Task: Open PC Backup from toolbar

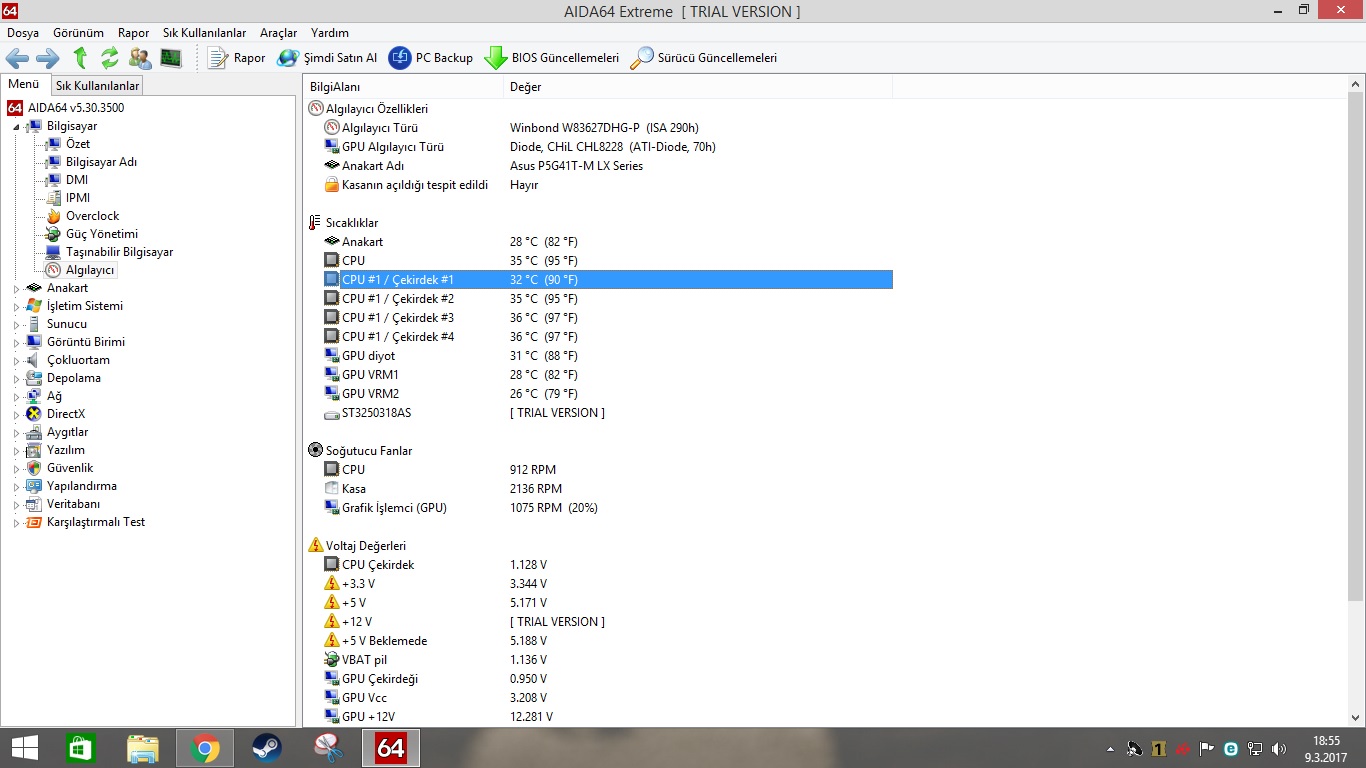Action: 431,58
